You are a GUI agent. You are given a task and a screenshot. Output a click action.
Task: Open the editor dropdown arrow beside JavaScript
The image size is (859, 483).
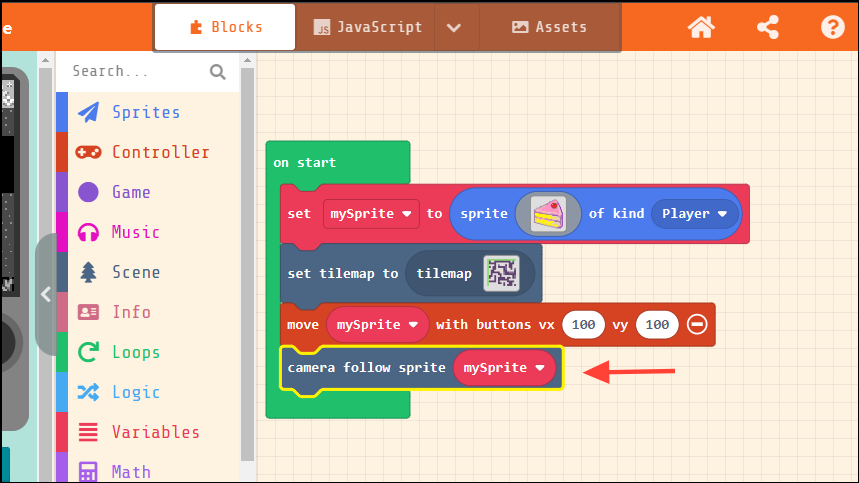454,27
